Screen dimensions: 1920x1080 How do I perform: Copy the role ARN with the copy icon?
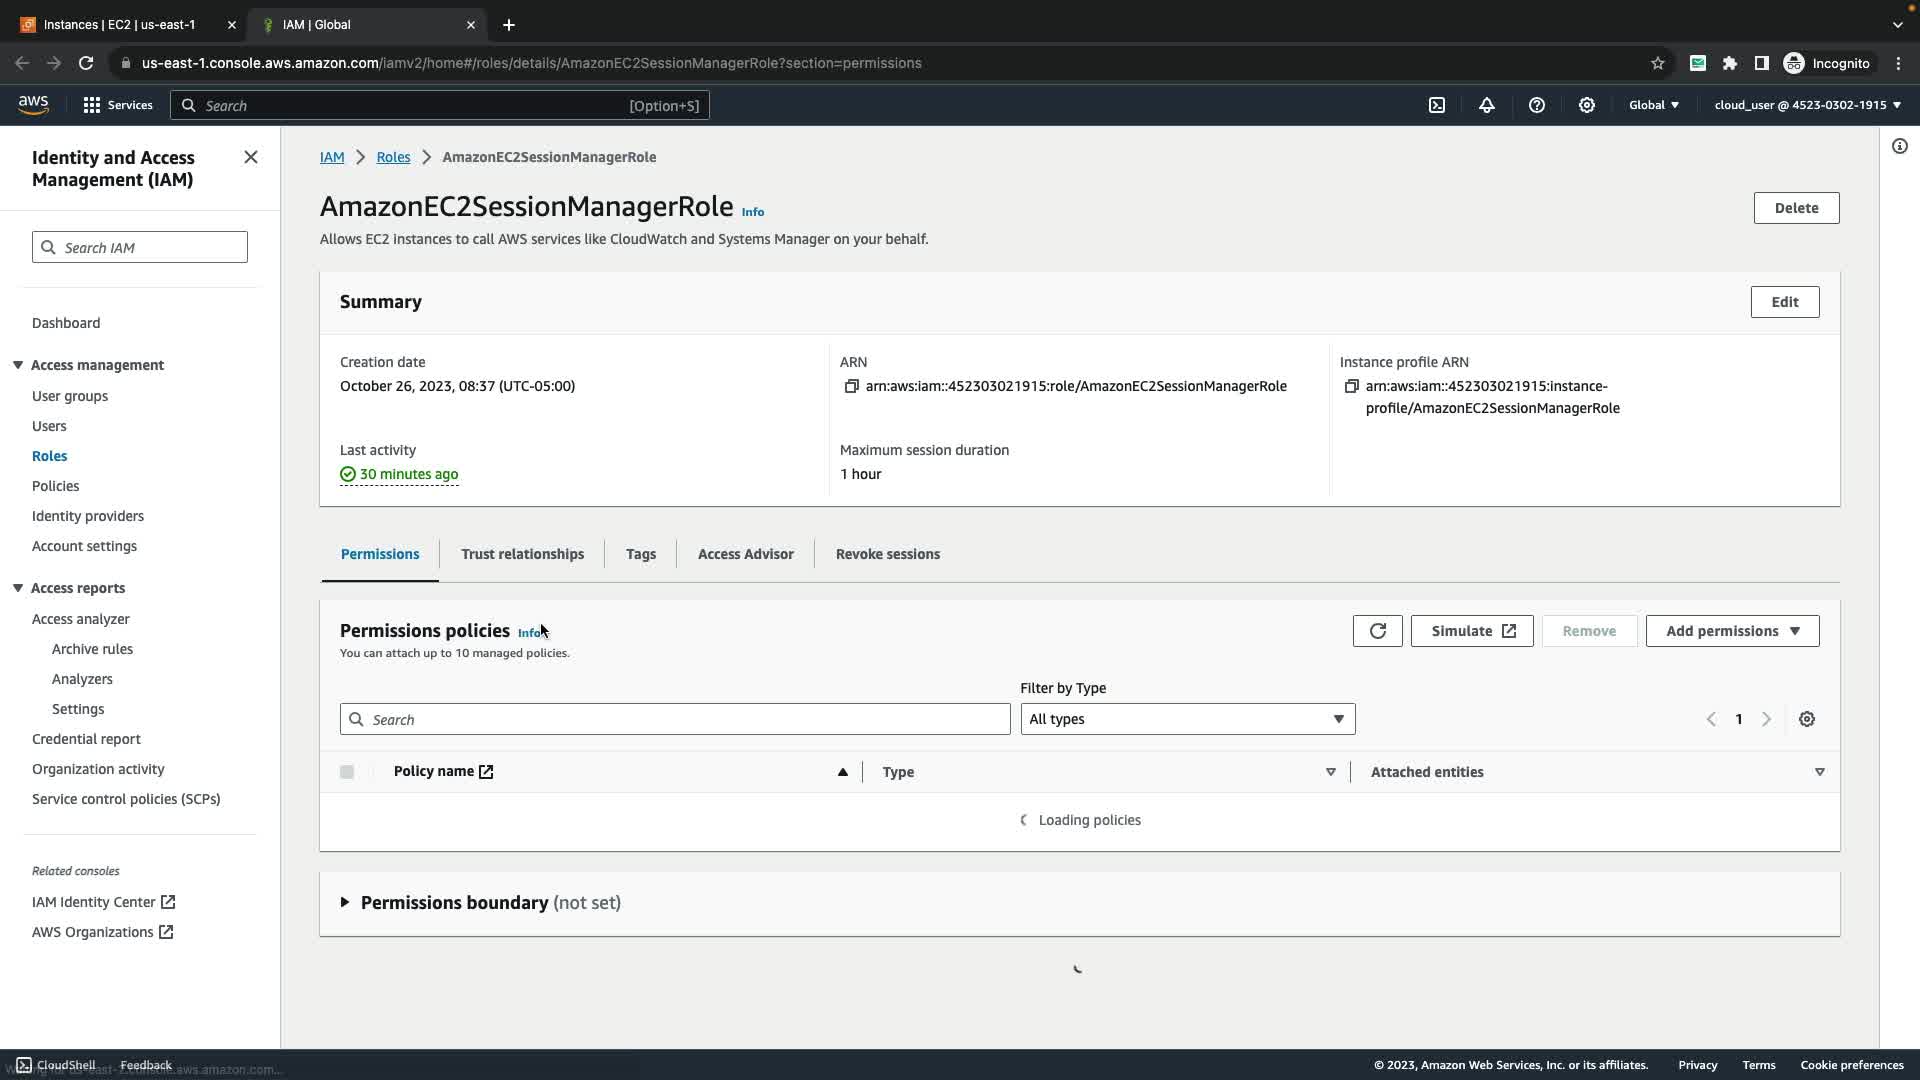click(x=852, y=386)
